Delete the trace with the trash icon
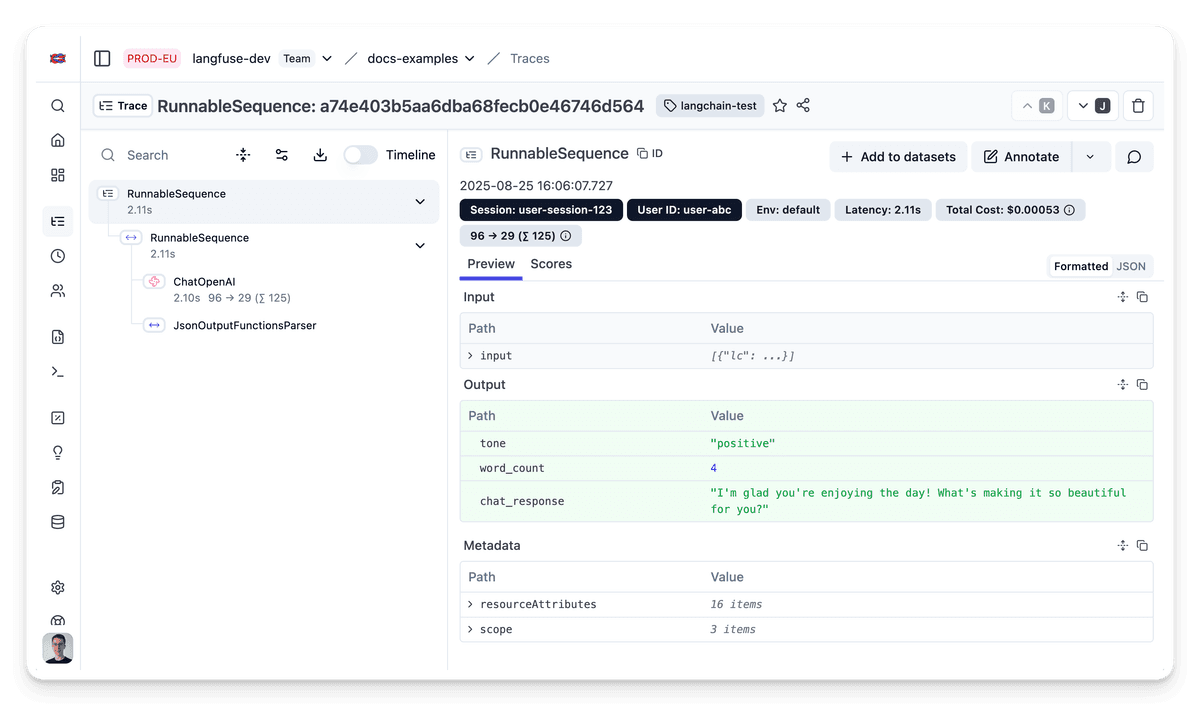The width and height of the screenshot is (1200, 706). click(1138, 105)
